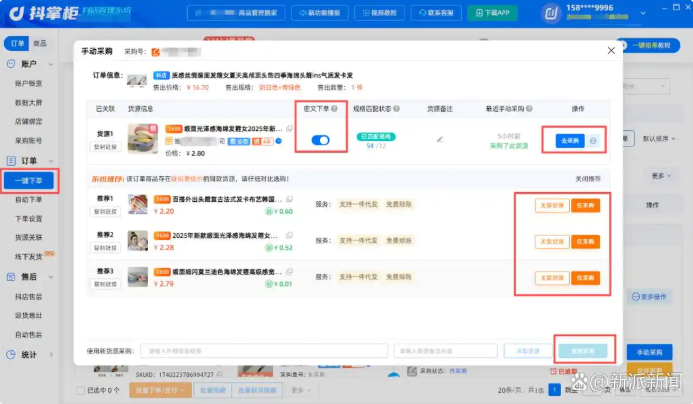
Task: Collapse the 账户 sidebar section
Action: 51,65
